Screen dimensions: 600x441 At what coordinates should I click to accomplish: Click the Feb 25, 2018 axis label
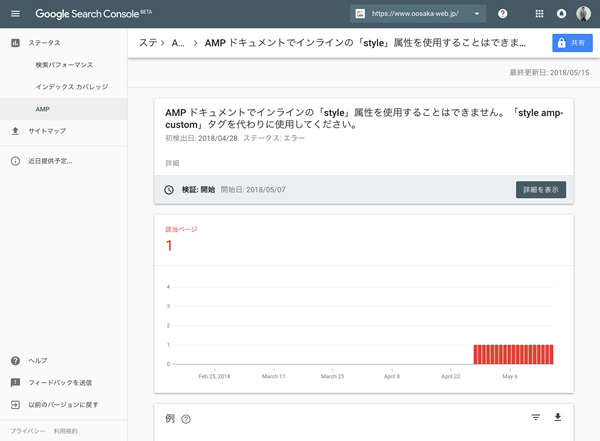214,376
